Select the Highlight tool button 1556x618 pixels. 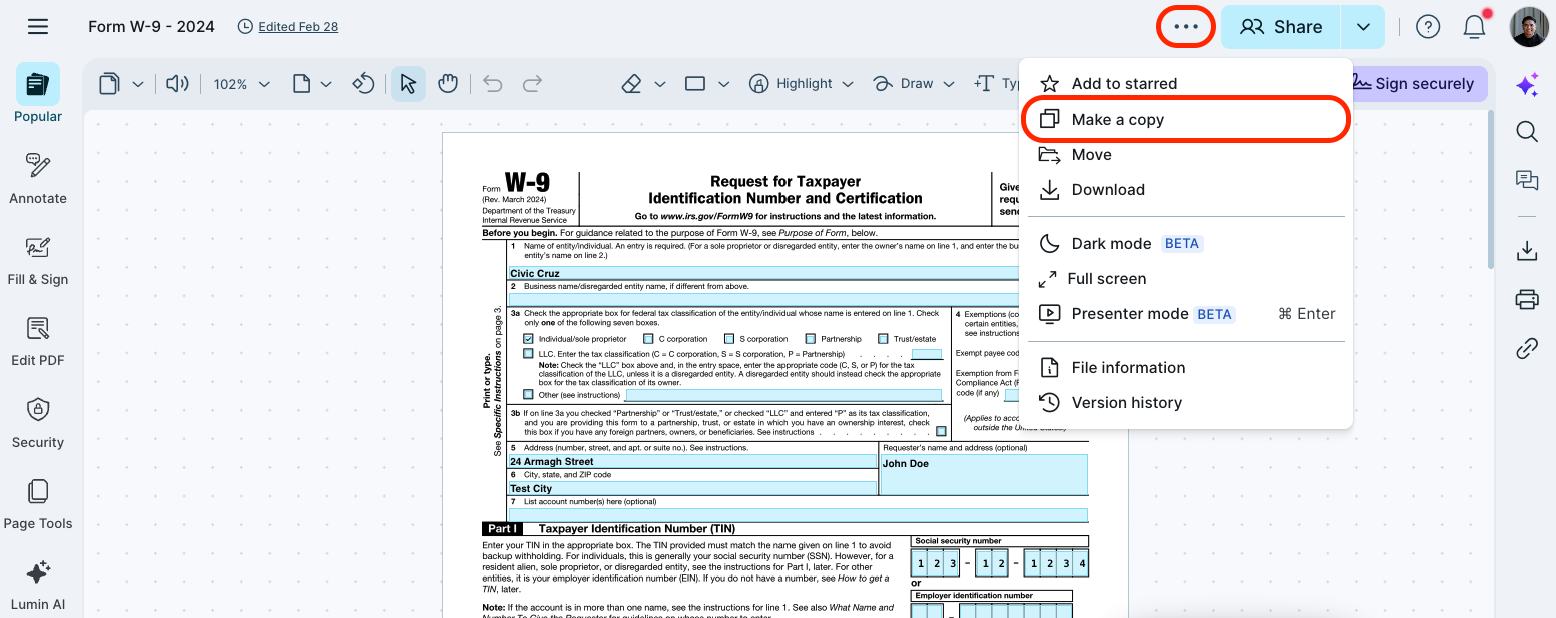click(791, 84)
